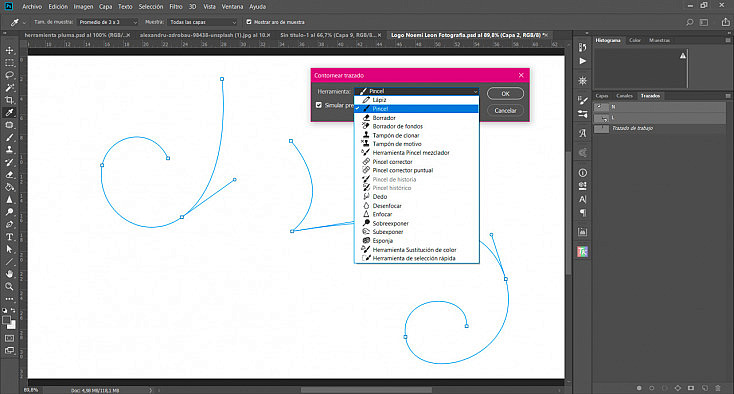Open the workspace switcher icon
Screen dimensions: 734x394
pyautogui.click(x=704, y=22)
